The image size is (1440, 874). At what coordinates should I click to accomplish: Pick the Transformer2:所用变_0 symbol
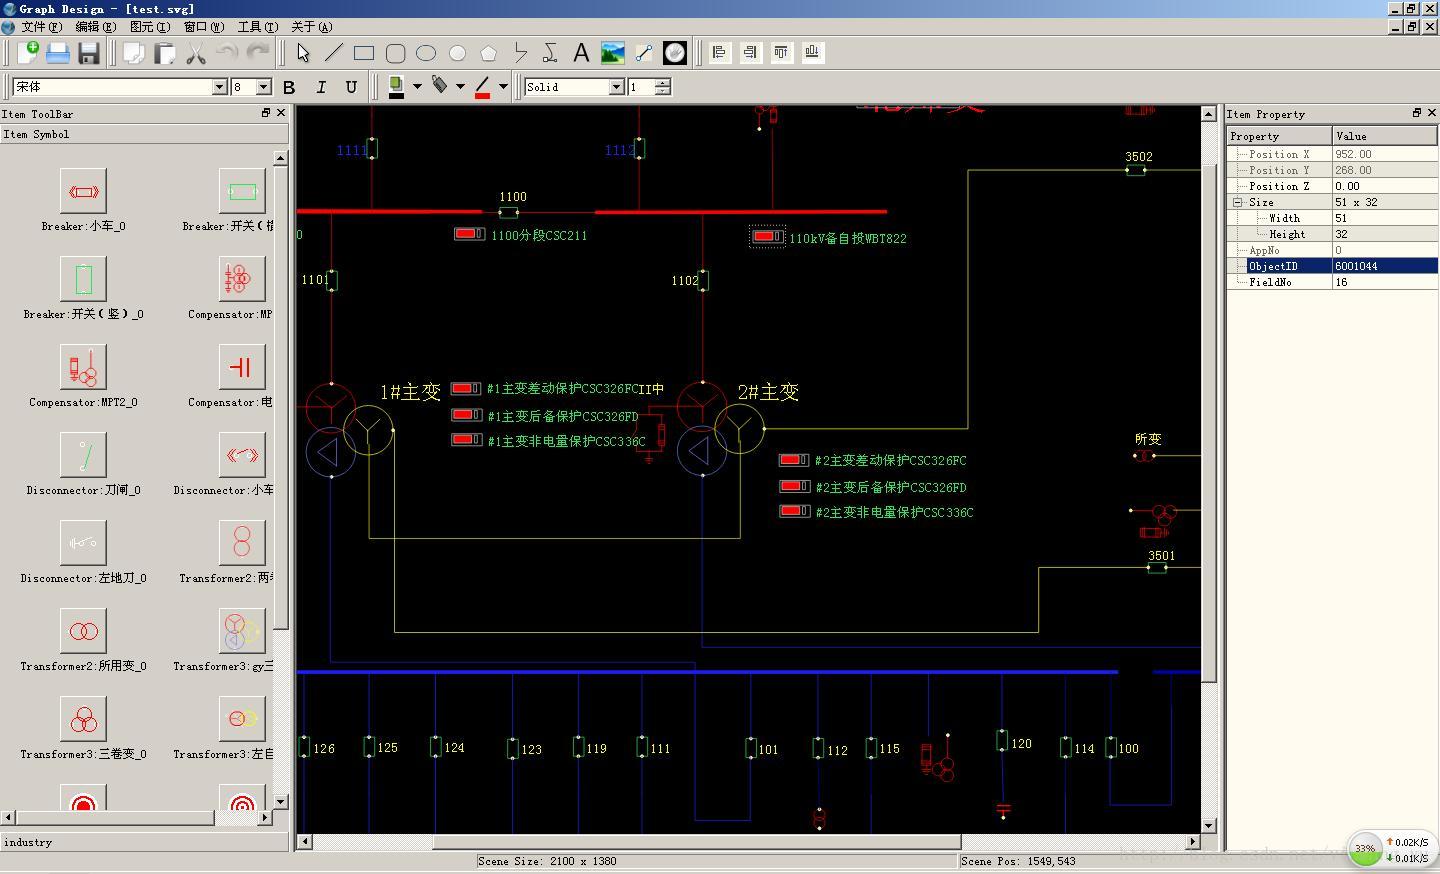coord(83,631)
